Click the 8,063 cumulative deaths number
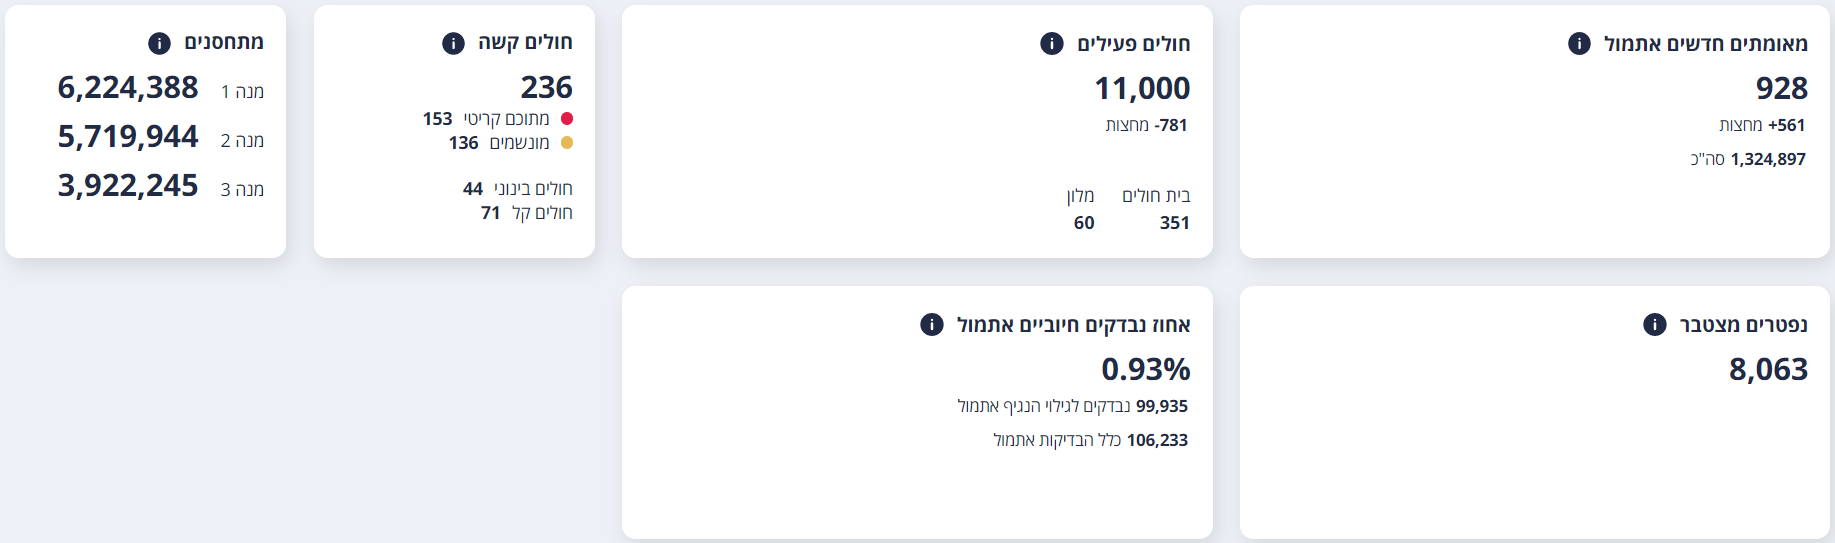Image resolution: width=1835 pixels, height=543 pixels. tap(1768, 370)
